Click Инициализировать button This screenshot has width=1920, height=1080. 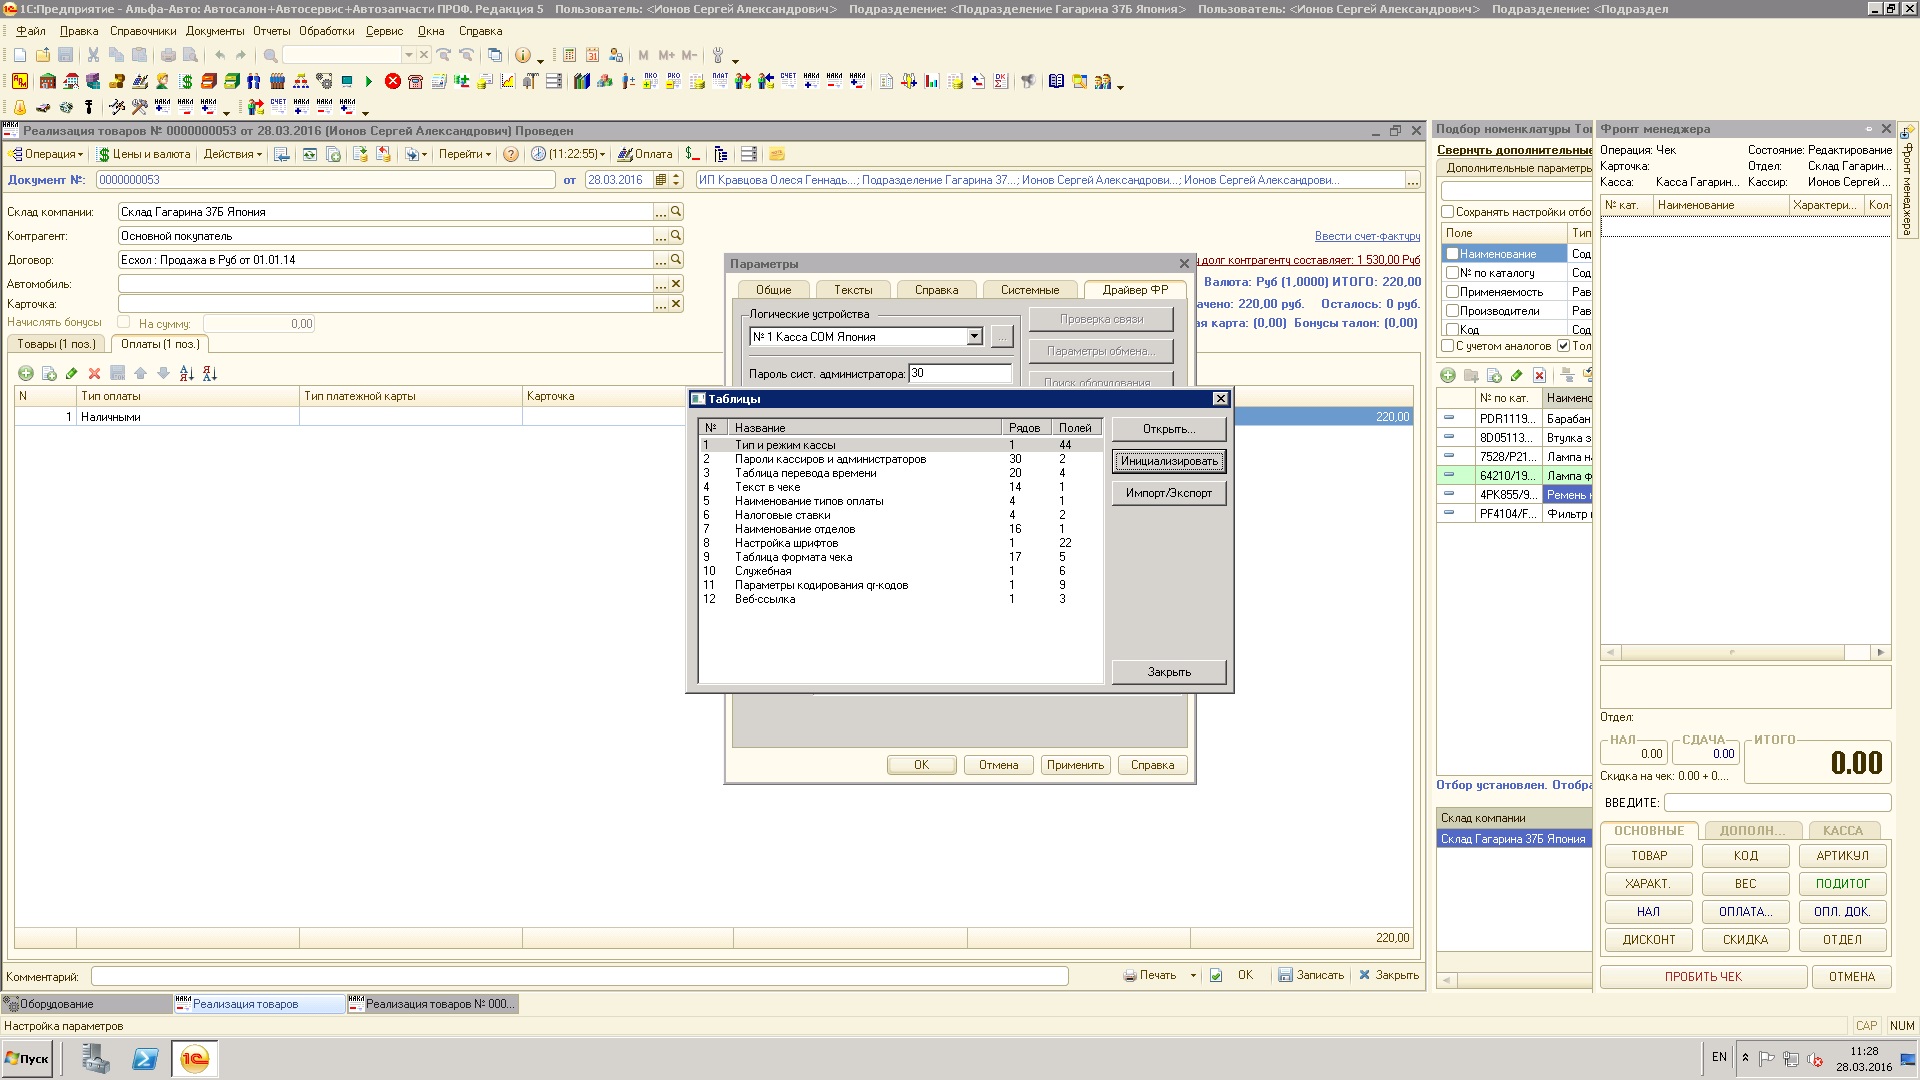pyautogui.click(x=1169, y=461)
